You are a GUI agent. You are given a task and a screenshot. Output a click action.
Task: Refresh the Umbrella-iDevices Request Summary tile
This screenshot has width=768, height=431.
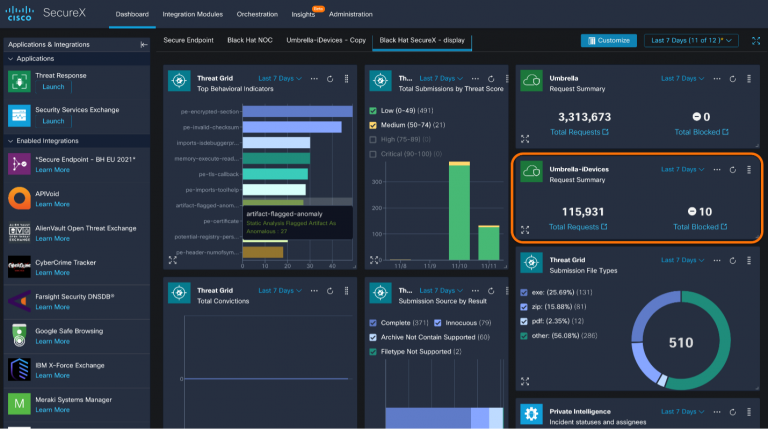[x=733, y=170]
